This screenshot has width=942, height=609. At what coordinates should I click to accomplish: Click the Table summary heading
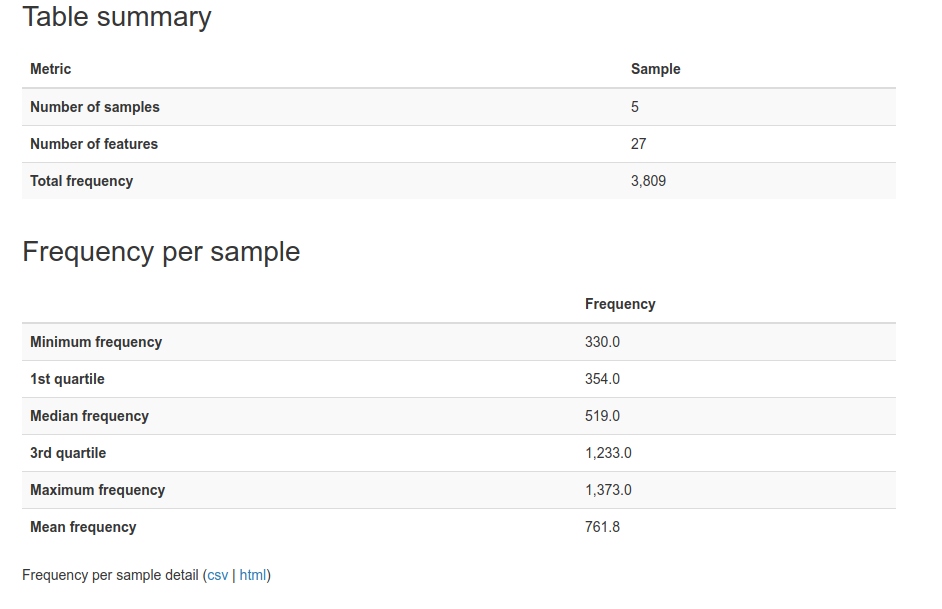(x=117, y=16)
